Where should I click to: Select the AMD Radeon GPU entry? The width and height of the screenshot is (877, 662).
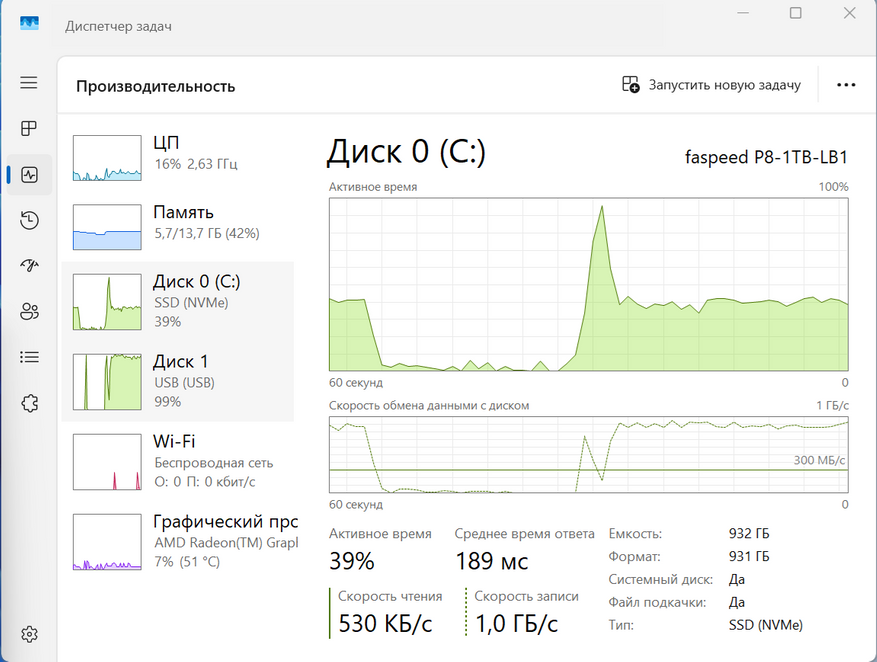tap(178, 541)
